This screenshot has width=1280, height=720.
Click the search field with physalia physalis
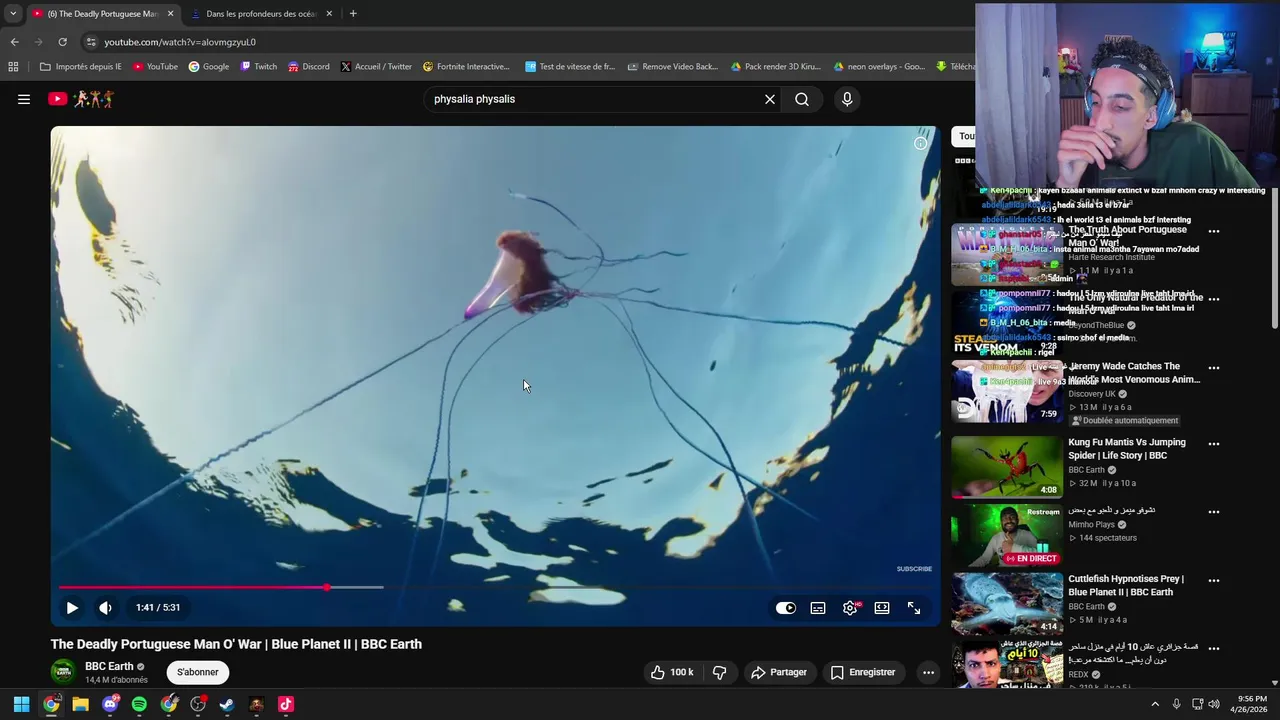(590, 99)
